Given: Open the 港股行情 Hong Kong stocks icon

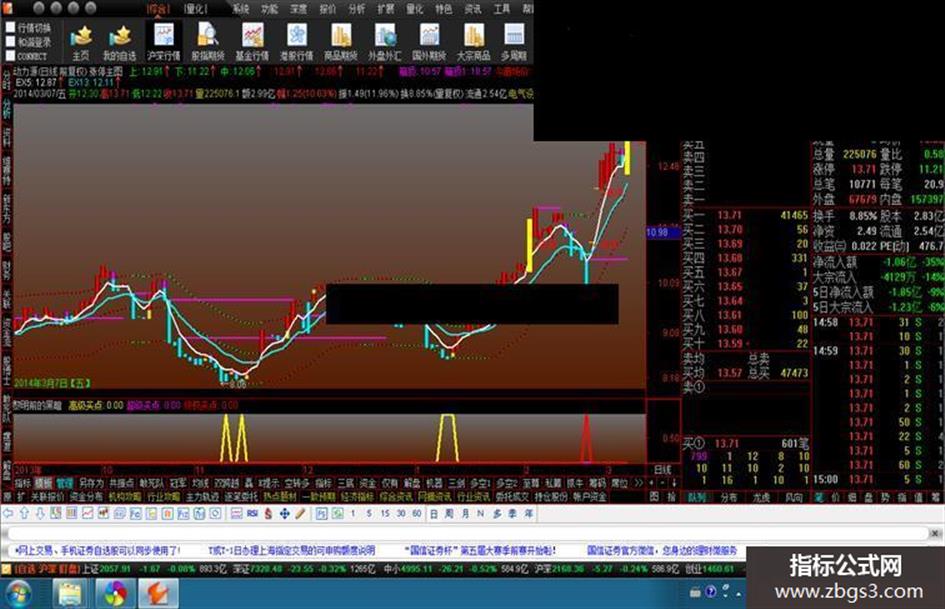Looking at the screenshot, I should (x=297, y=42).
